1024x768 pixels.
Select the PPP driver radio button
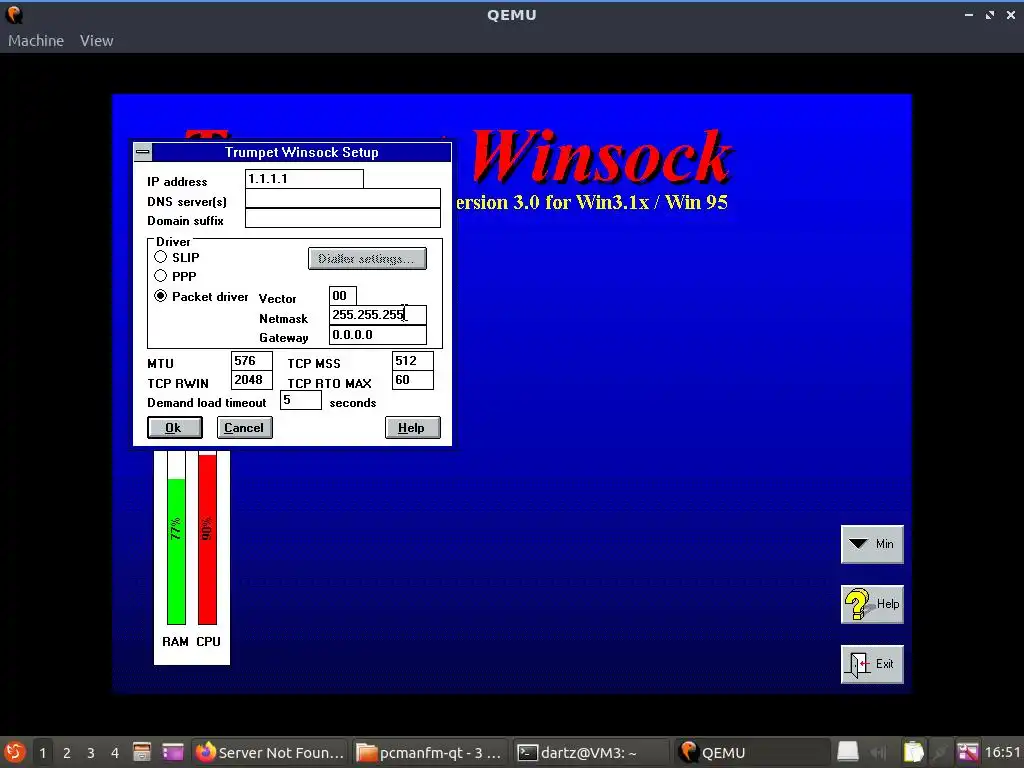[x=161, y=276]
